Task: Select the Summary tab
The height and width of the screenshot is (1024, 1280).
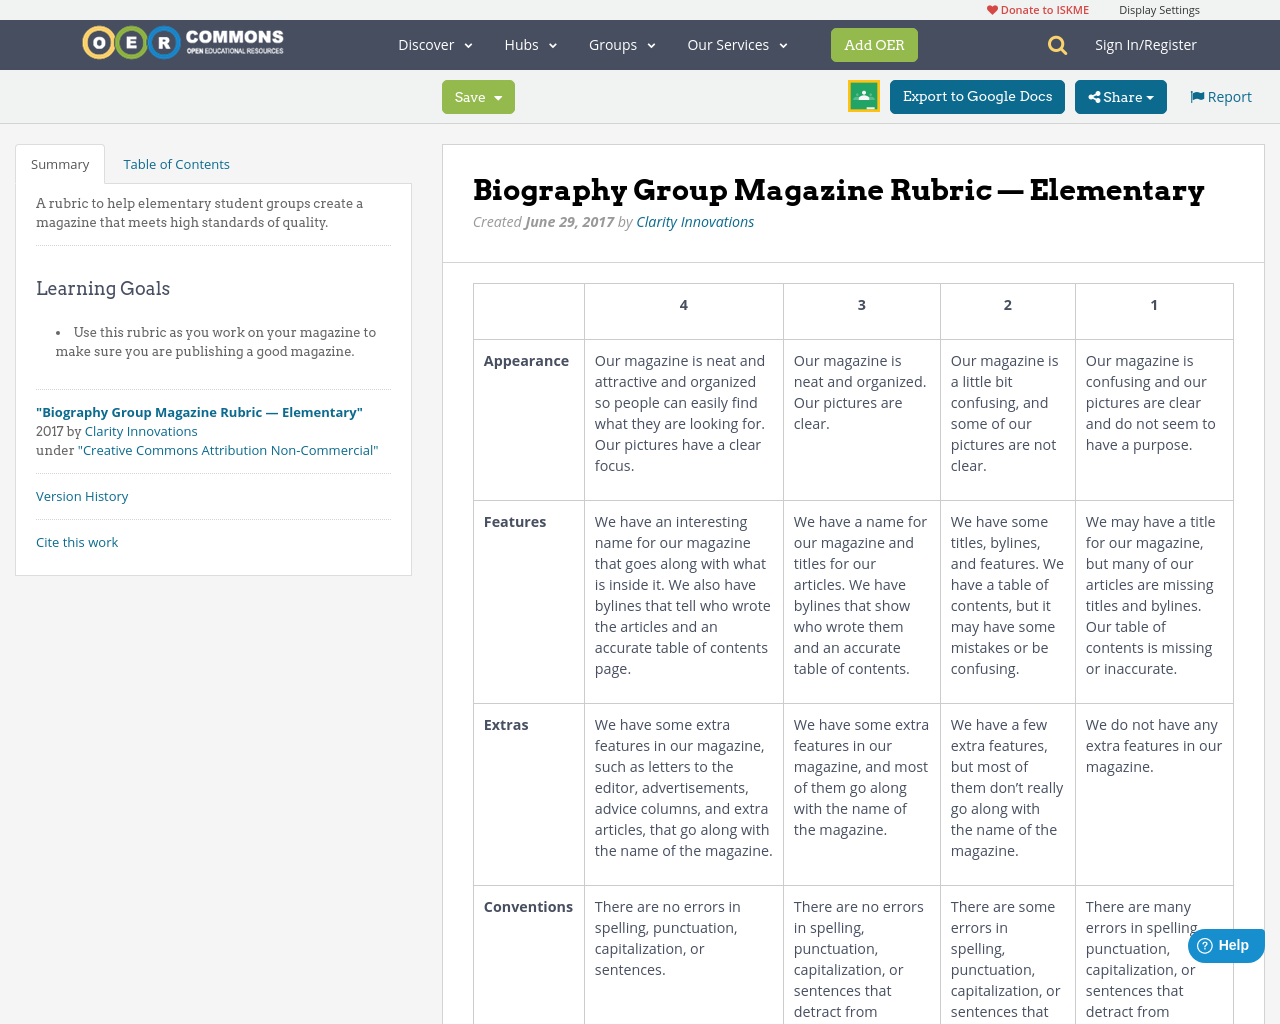Action: click(x=59, y=162)
